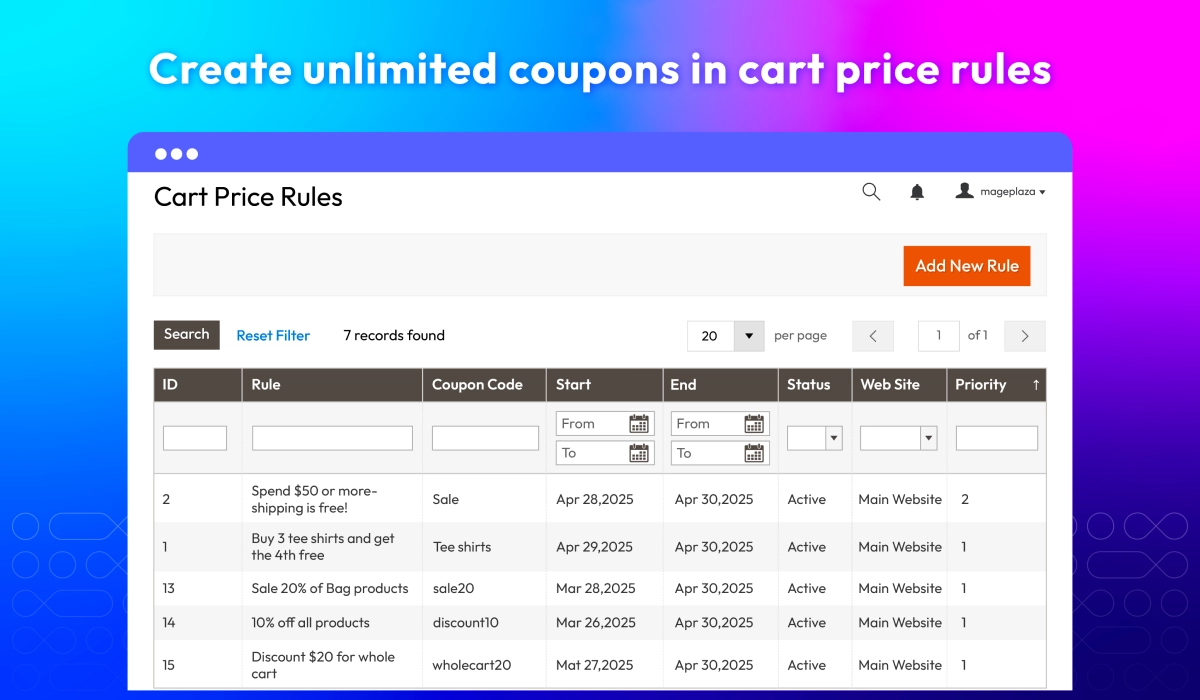Click the Reset Filter link
Image resolution: width=1200 pixels, height=700 pixels.
click(x=273, y=336)
